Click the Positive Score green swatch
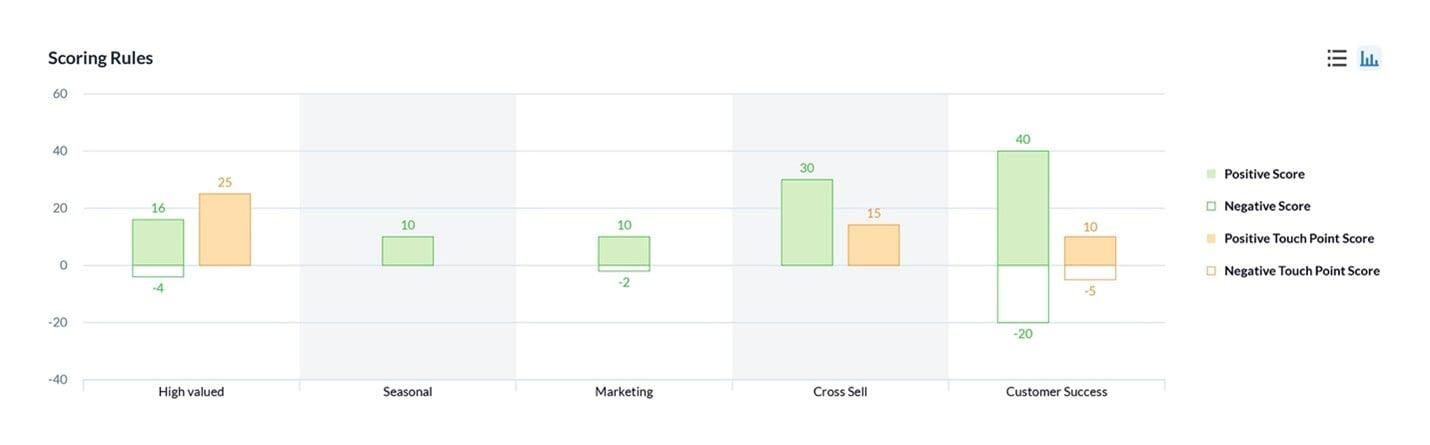The height and width of the screenshot is (445, 1430). (x=1211, y=174)
